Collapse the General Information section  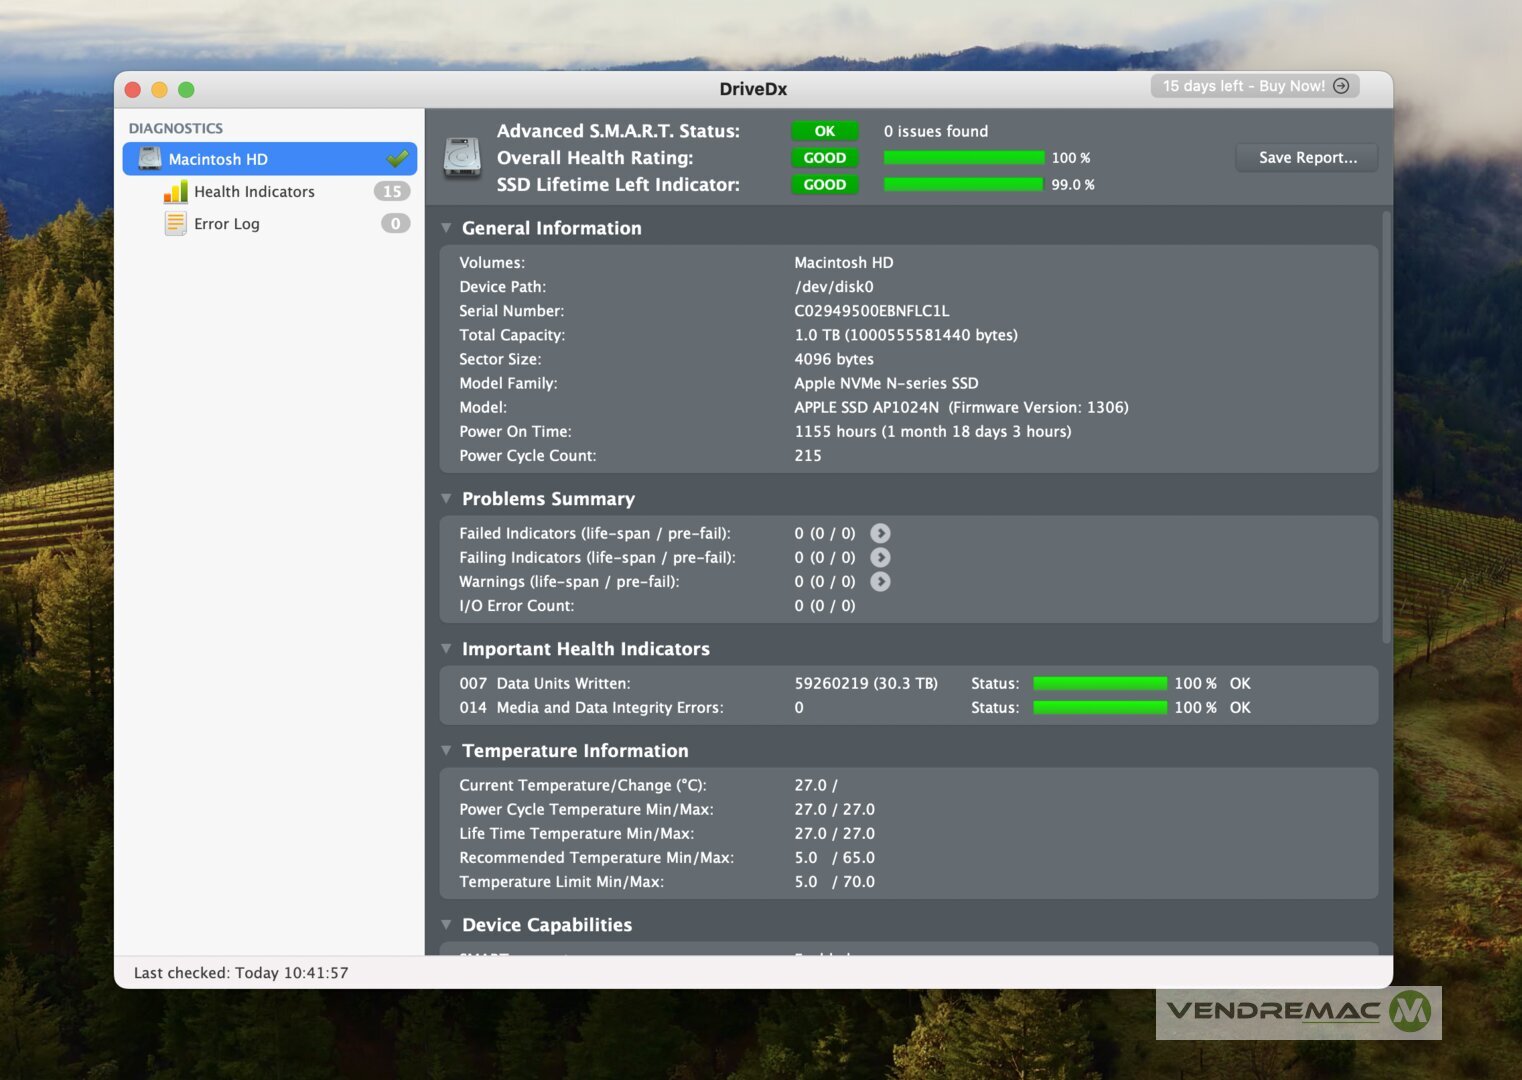(447, 228)
